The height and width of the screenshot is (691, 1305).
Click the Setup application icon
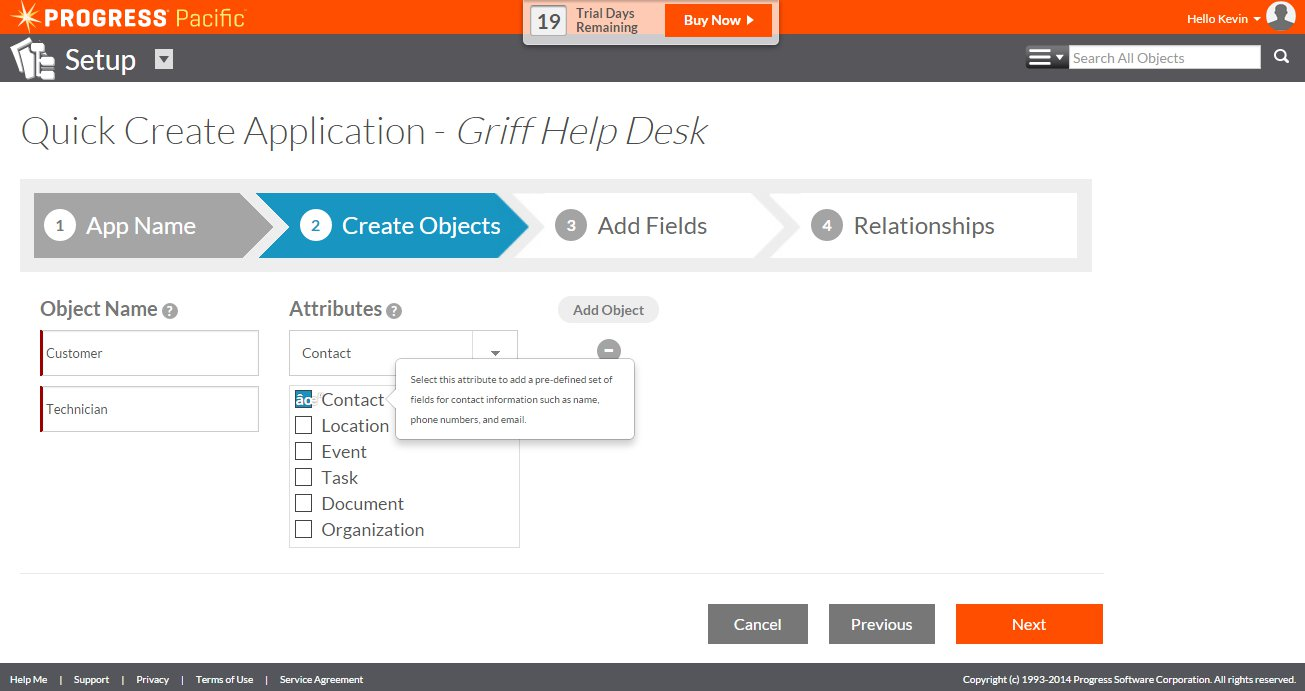(x=33, y=60)
